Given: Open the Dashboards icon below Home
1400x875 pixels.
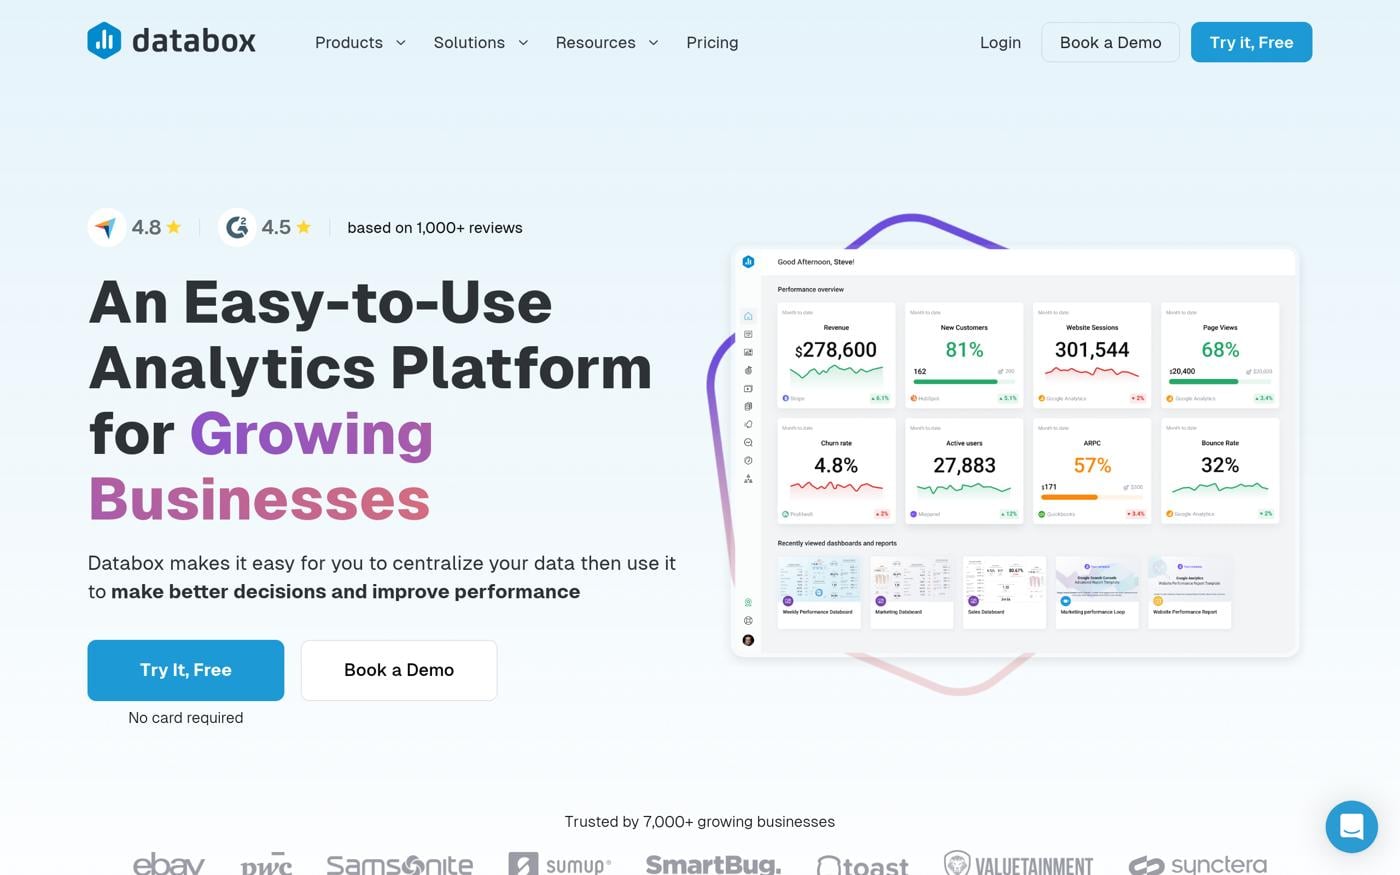Looking at the screenshot, I should click(x=747, y=336).
